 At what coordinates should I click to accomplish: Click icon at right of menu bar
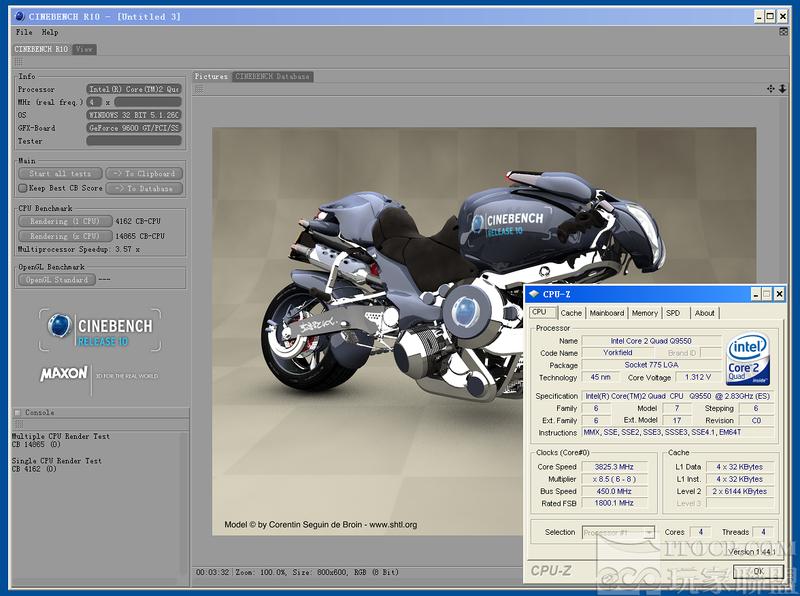point(783,32)
